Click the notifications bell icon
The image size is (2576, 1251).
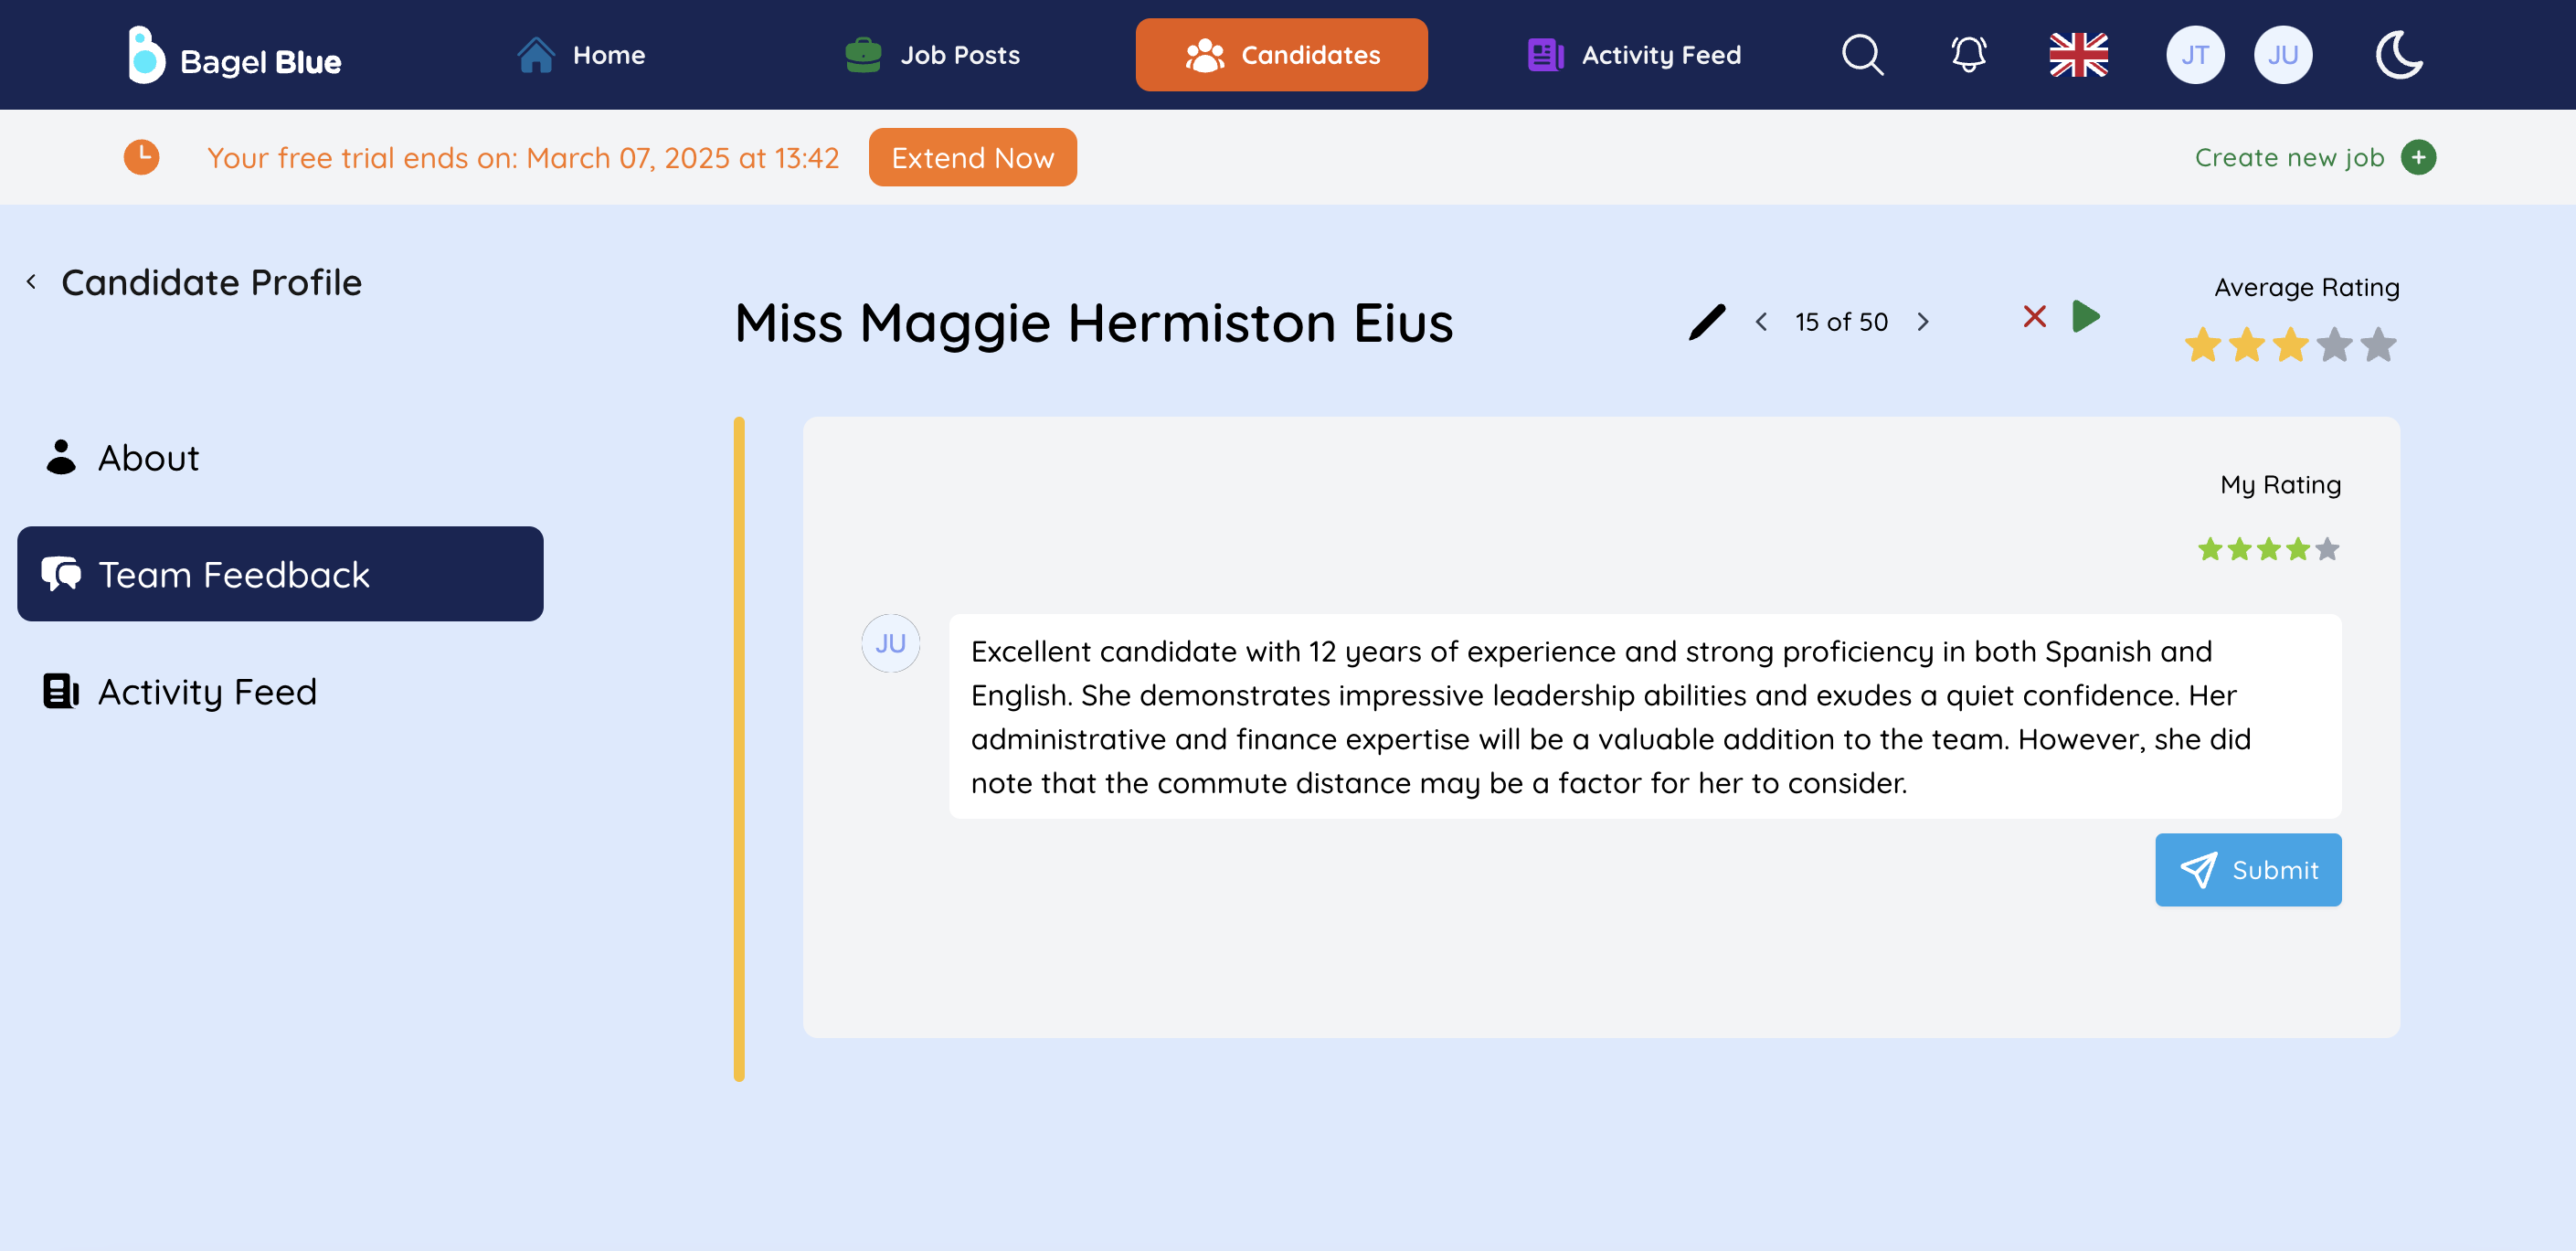click(1965, 54)
